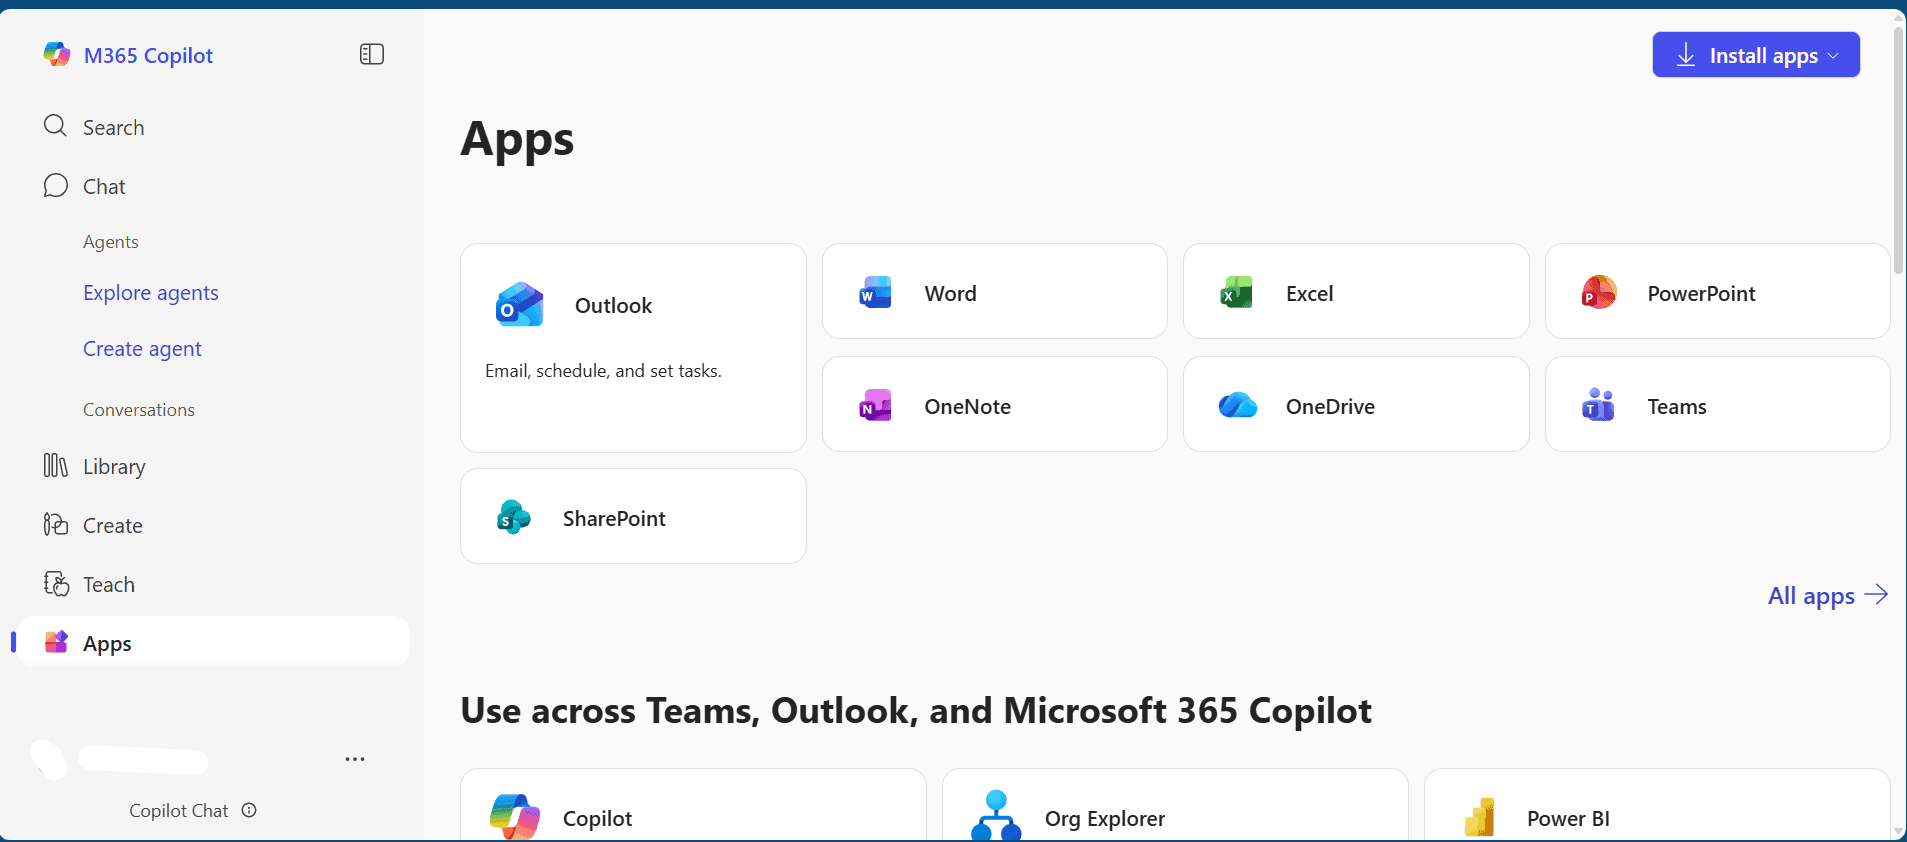Open the Explore agents link
The image size is (1907, 842).
point(151,293)
